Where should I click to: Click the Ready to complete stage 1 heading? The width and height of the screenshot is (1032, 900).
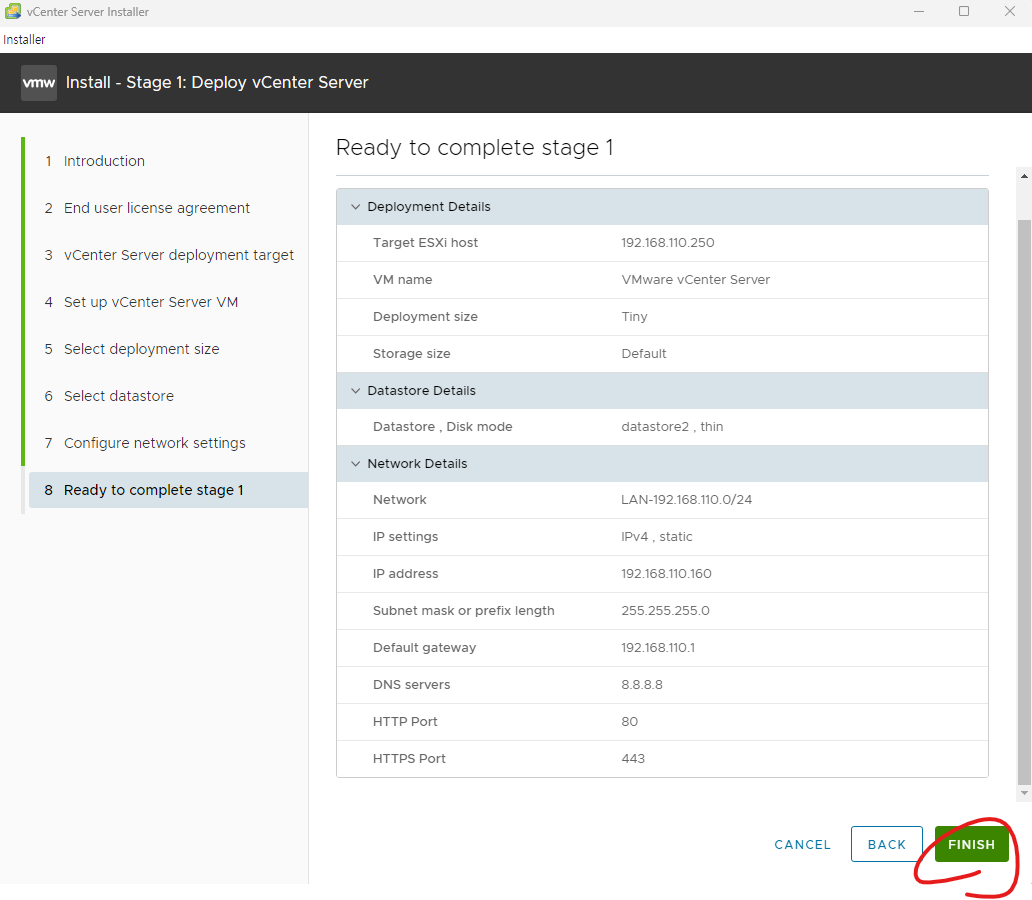475,148
